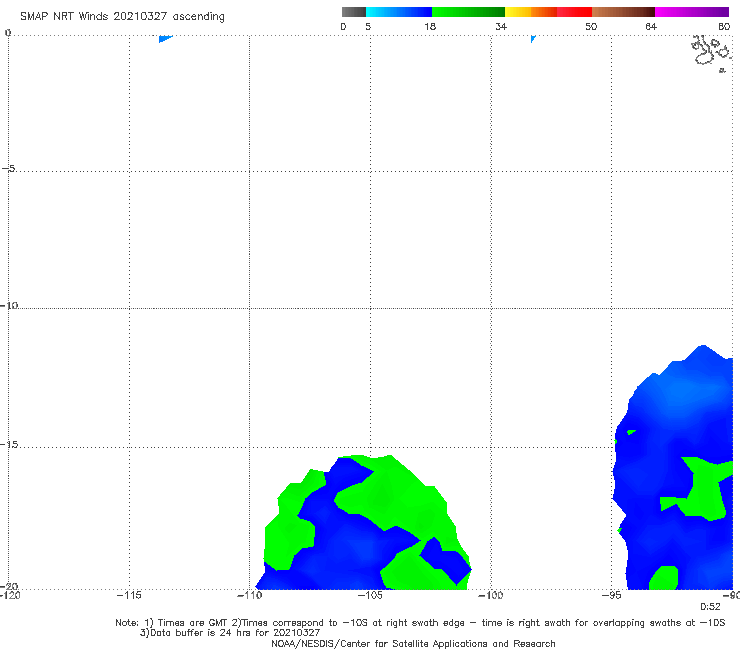Click the wind swath near -105 longitude
This screenshot has width=740, height=650.
pyautogui.click(x=363, y=523)
